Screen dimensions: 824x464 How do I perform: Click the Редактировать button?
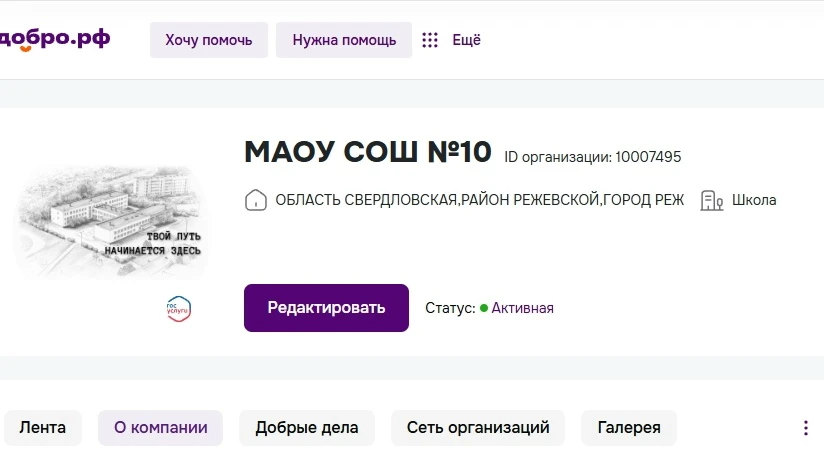326,308
